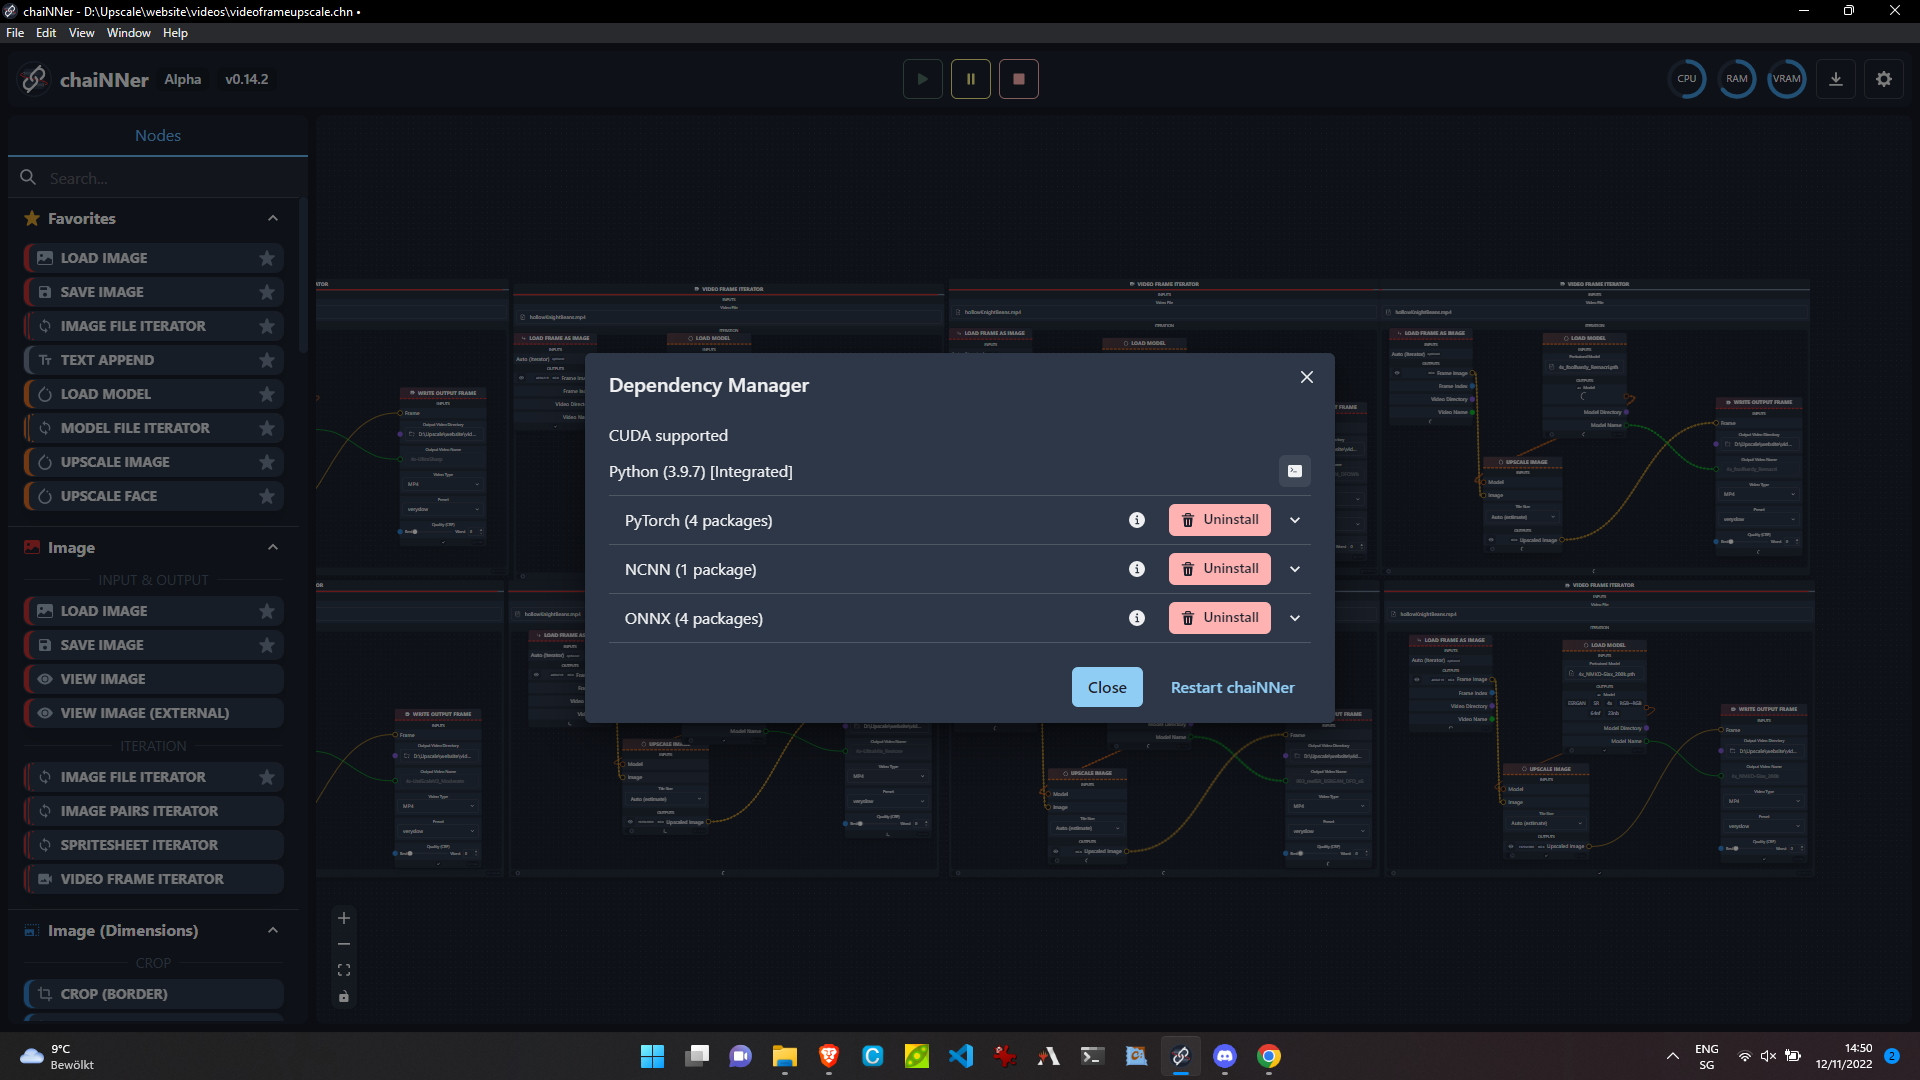Viewport: 1920px width, 1080px height.
Task: Collapse the Image section
Action: coord(272,547)
